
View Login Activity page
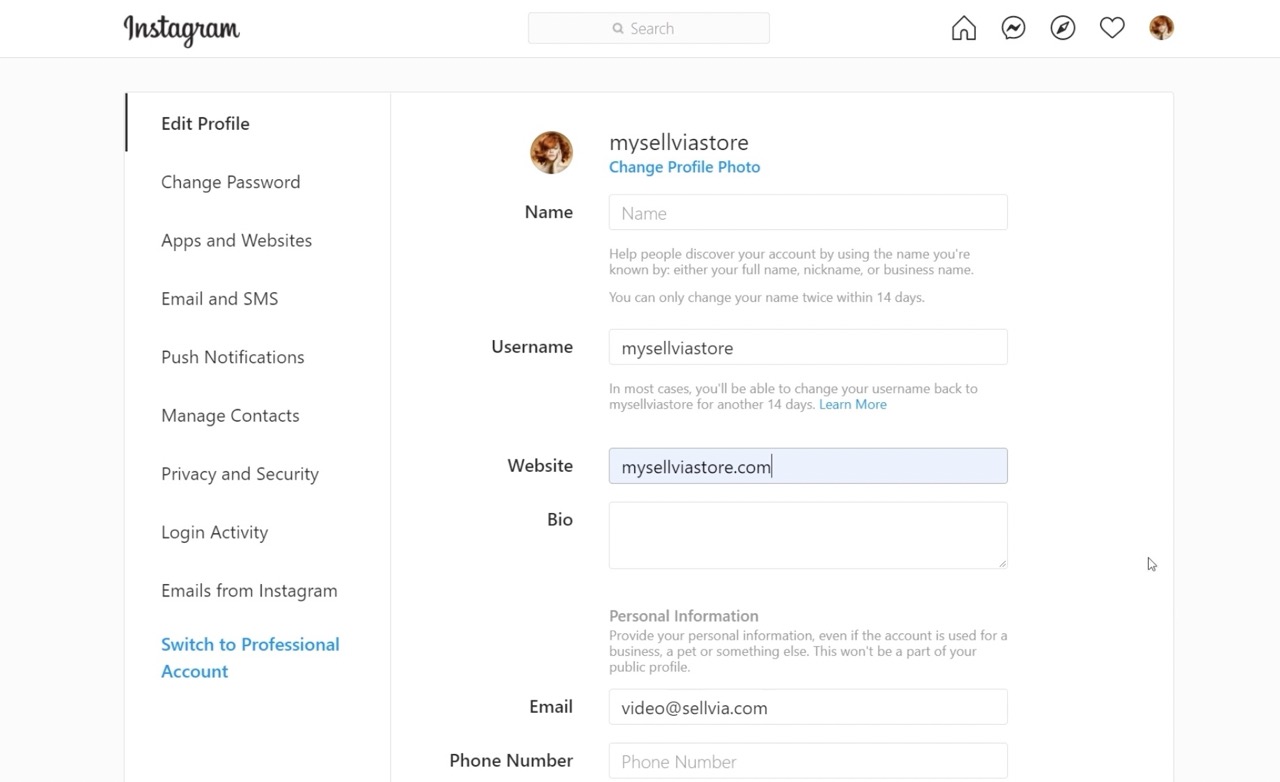(214, 532)
